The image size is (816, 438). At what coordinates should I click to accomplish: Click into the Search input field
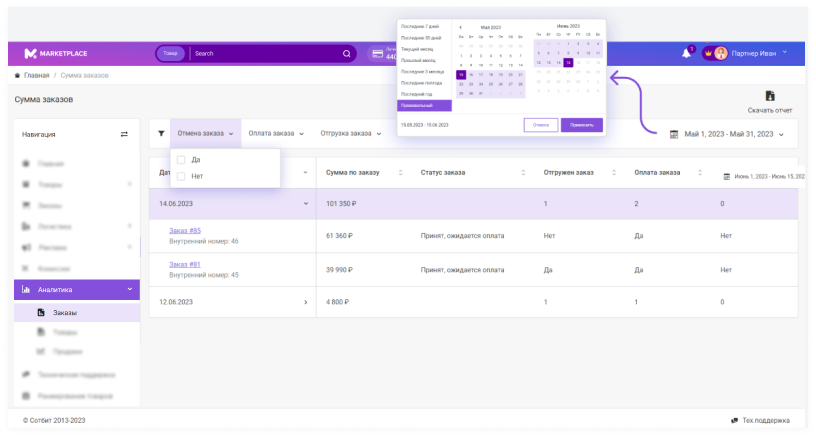point(265,54)
